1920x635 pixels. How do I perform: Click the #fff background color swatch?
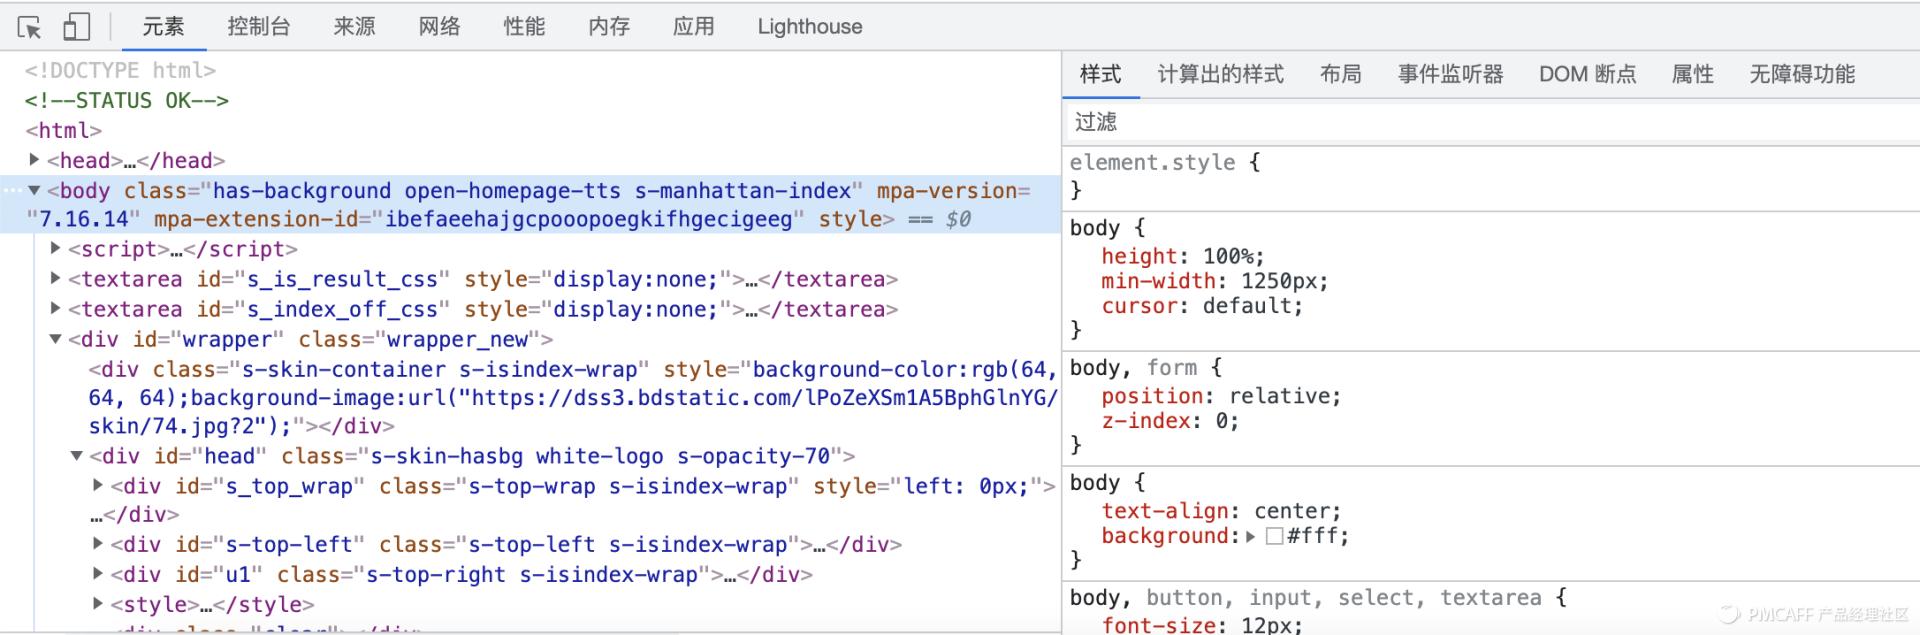1274,536
